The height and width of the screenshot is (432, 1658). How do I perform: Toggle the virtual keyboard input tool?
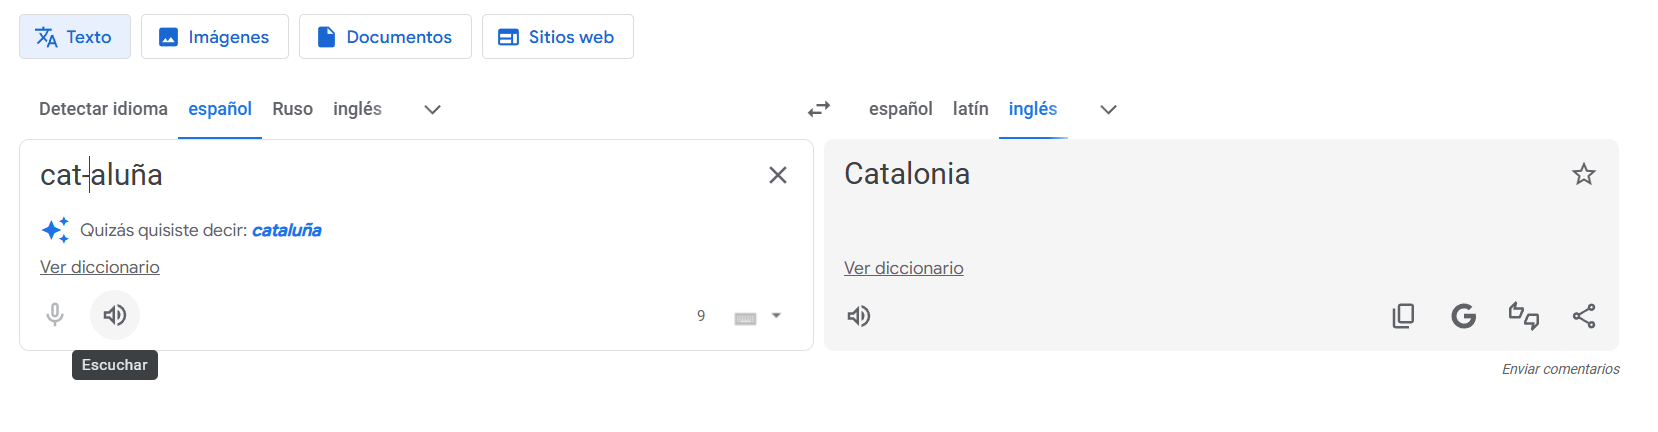745,318
